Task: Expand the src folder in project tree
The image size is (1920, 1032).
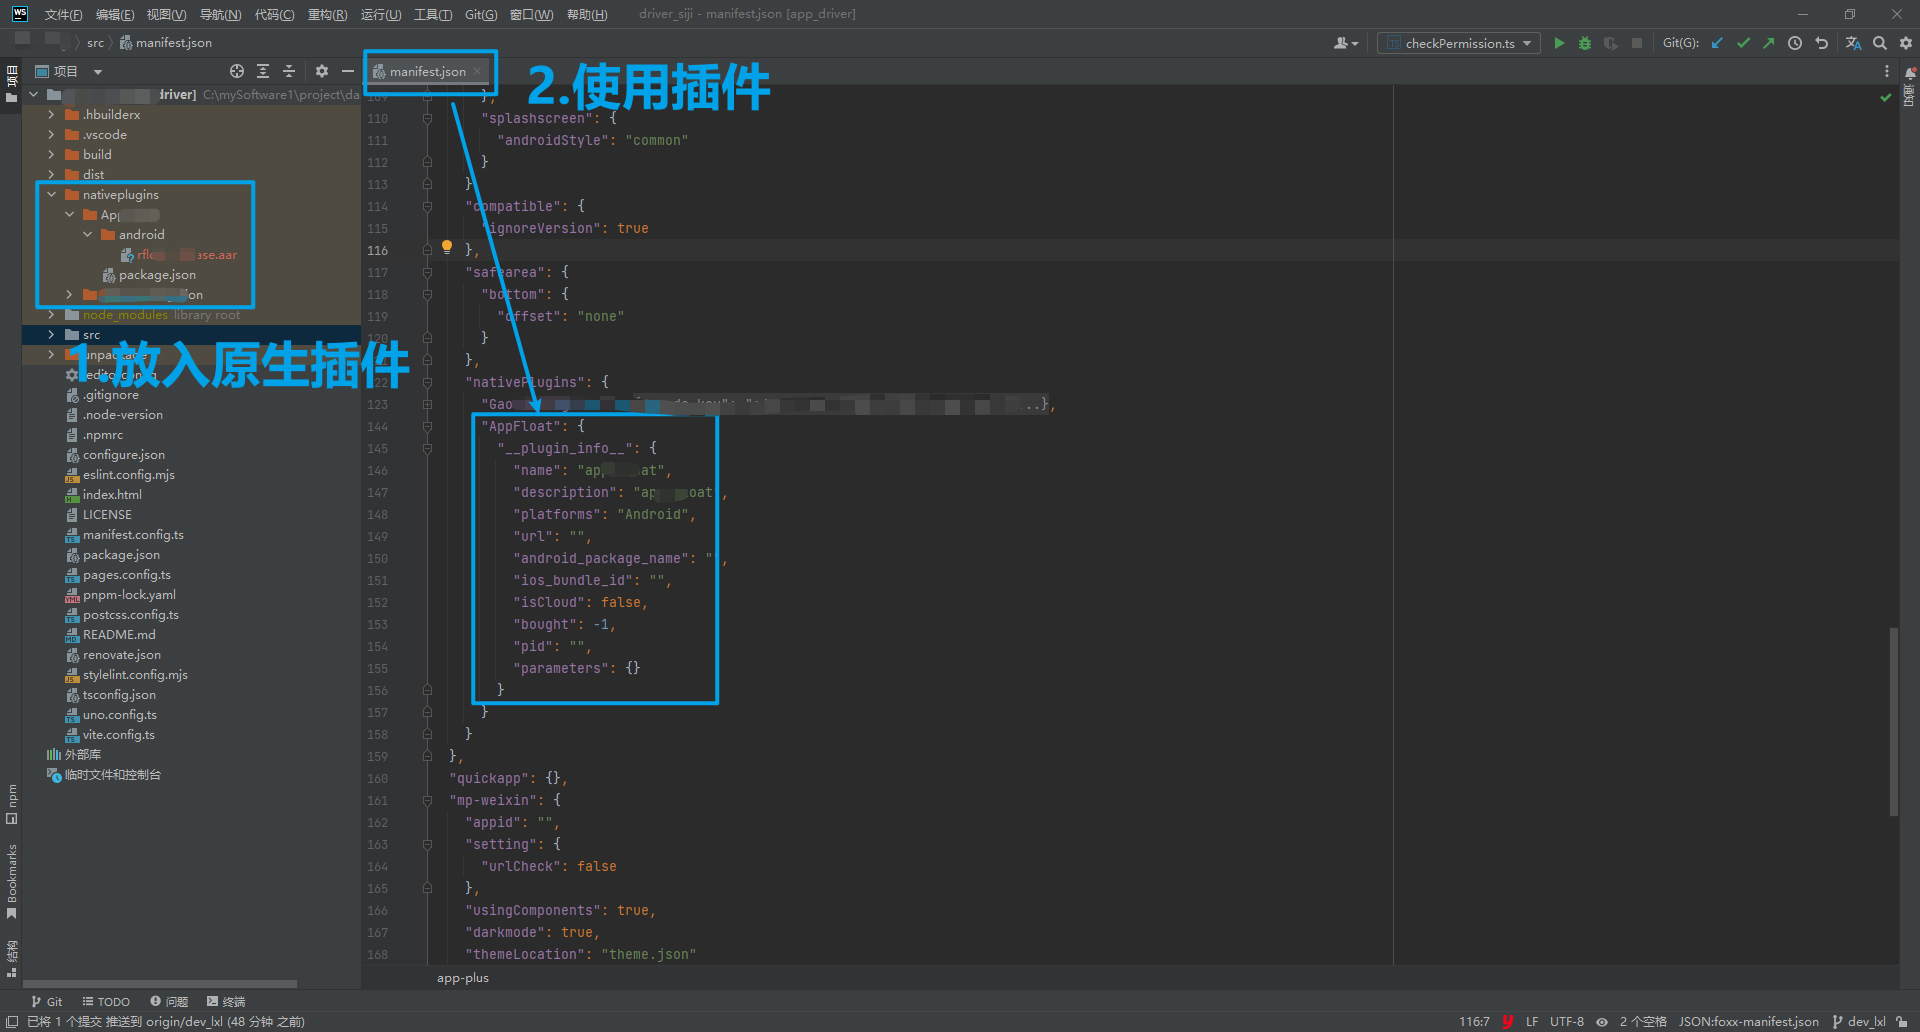Action: 52,335
